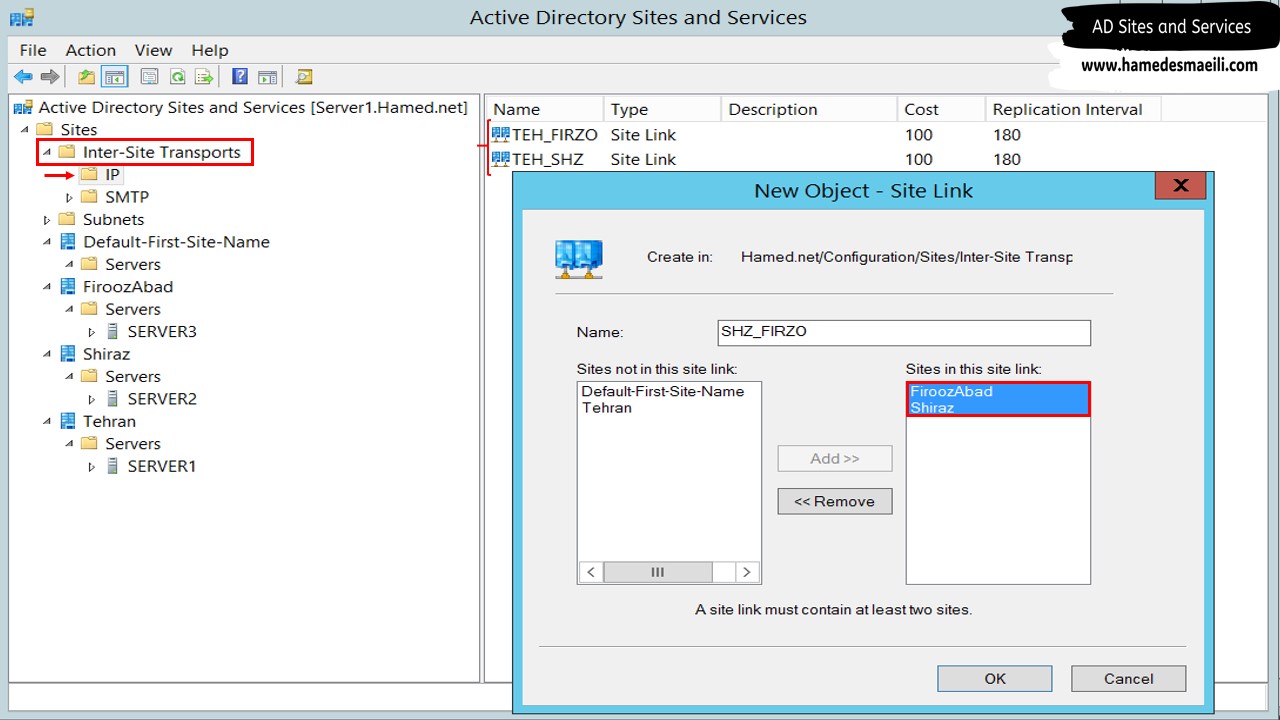
Task: Expand the SMTP tree node
Action: [69, 197]
